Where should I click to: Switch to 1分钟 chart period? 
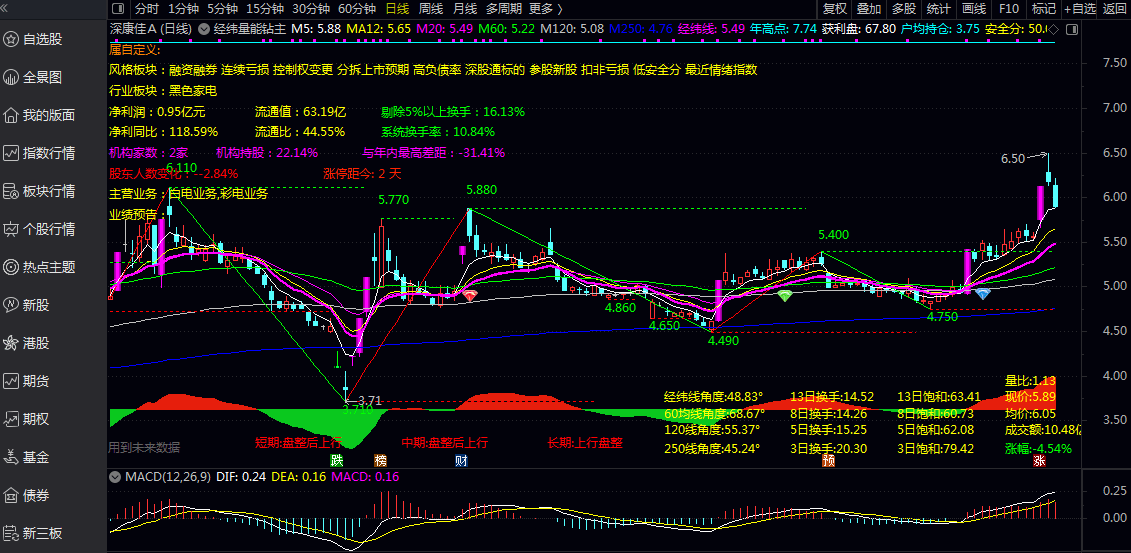[183, 9]
